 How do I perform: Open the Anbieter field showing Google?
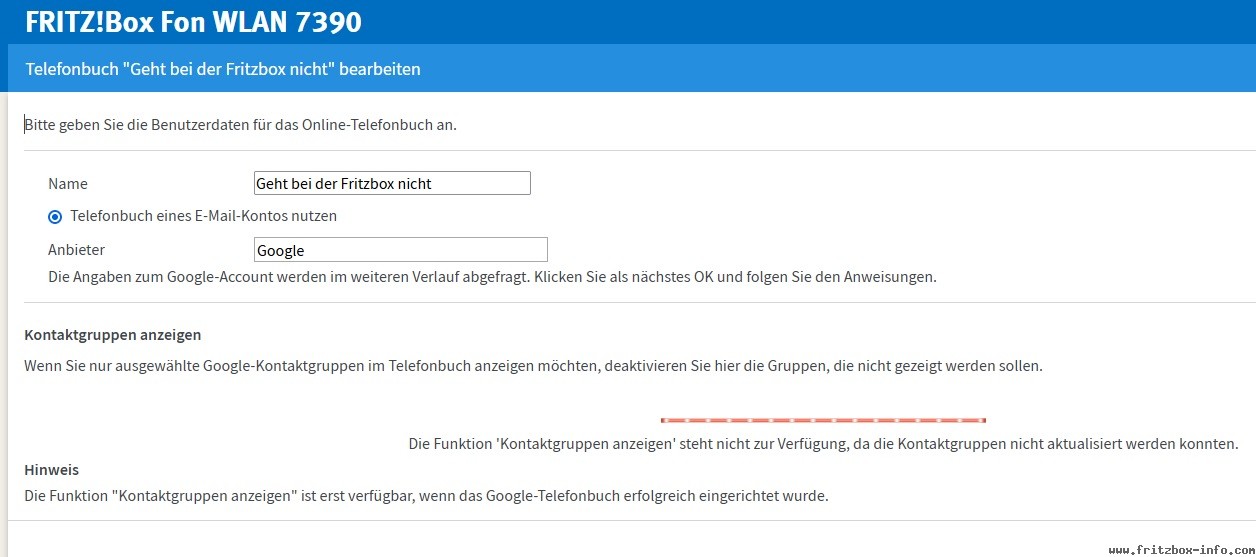coord(401,250)
